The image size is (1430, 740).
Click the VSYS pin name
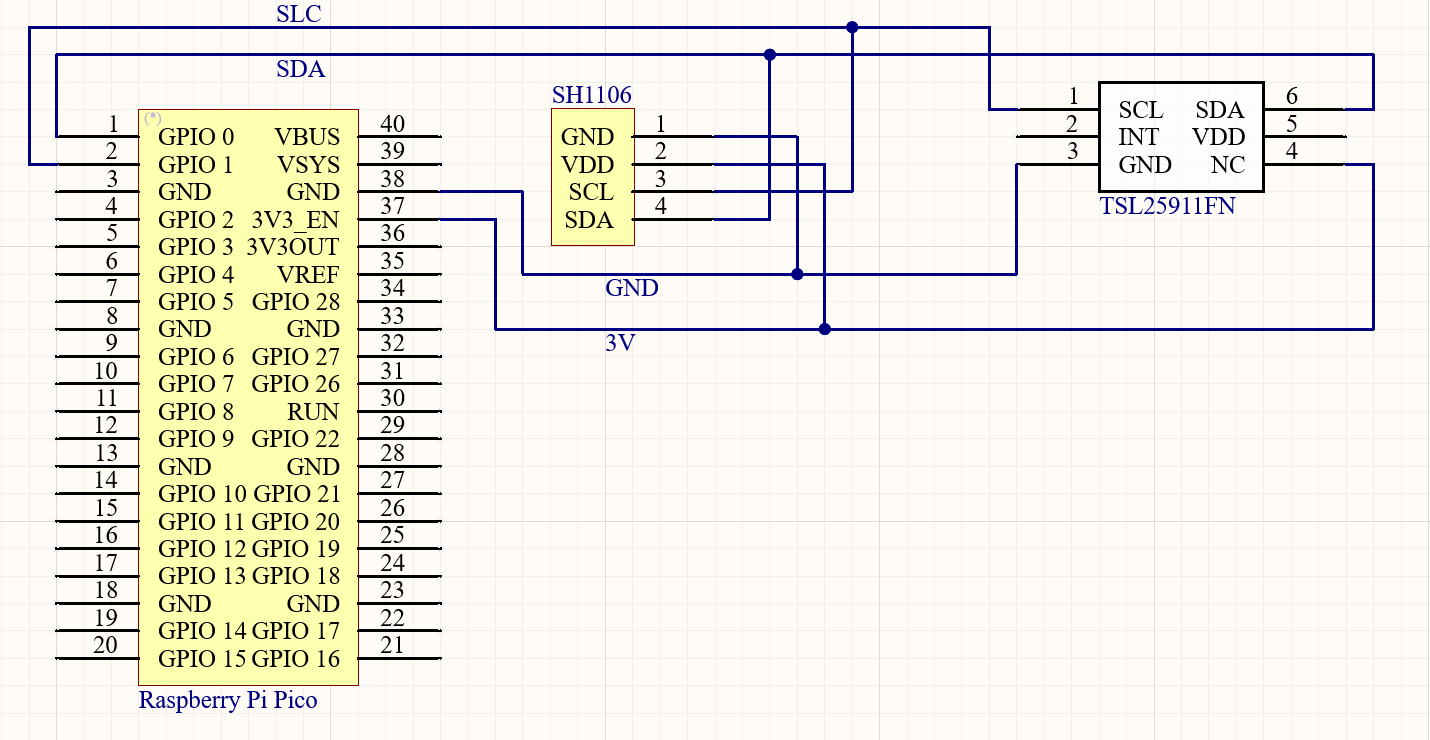click(x=308, y=165)
